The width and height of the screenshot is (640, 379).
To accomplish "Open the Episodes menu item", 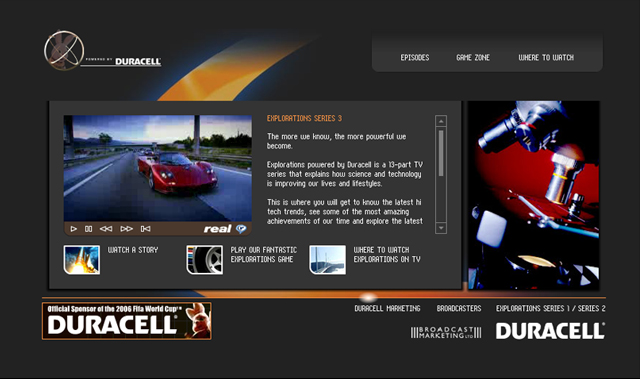I will click(415, 58).
